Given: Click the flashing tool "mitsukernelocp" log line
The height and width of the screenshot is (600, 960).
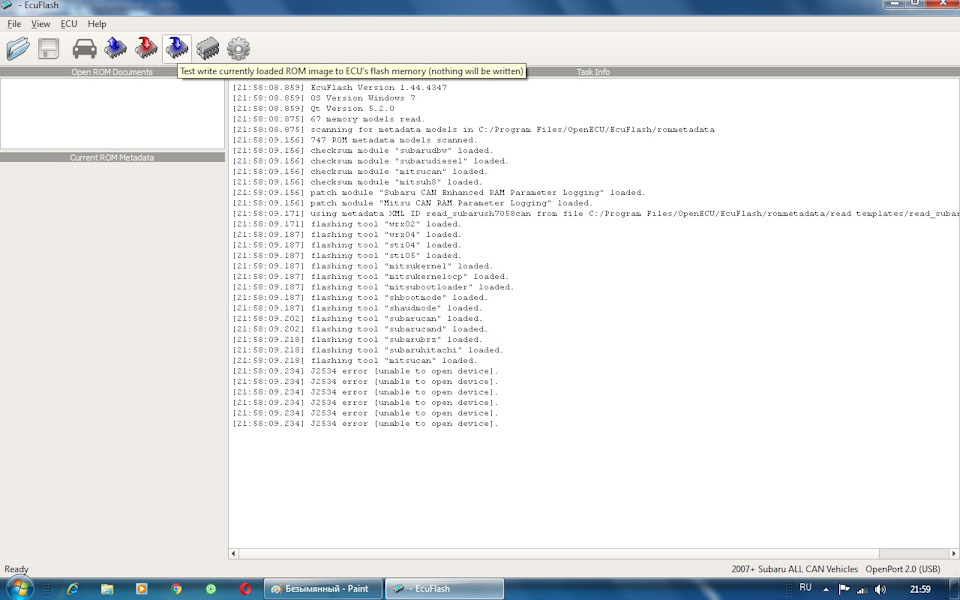Looking at the screenshot, I should pos(370,277).
